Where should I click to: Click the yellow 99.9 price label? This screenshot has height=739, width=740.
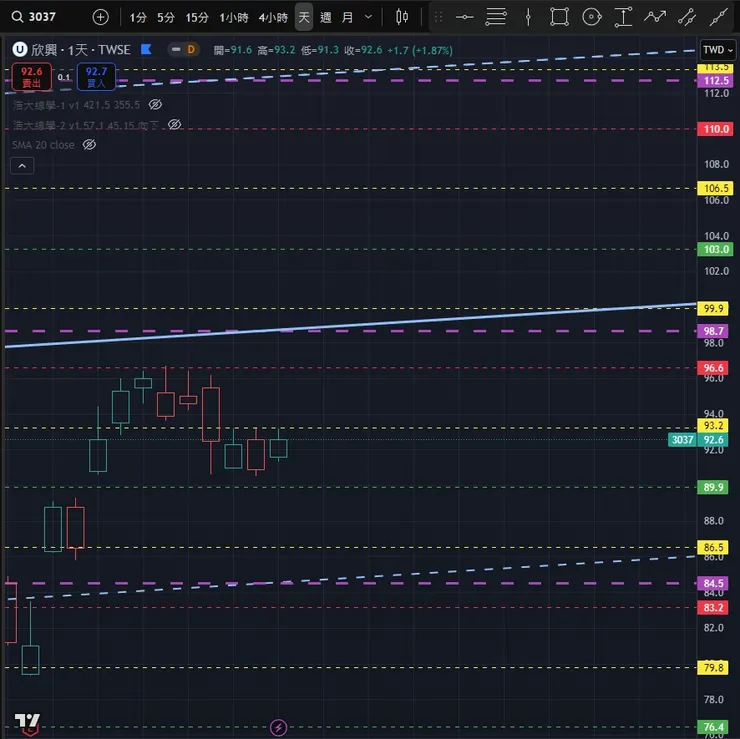713,309
